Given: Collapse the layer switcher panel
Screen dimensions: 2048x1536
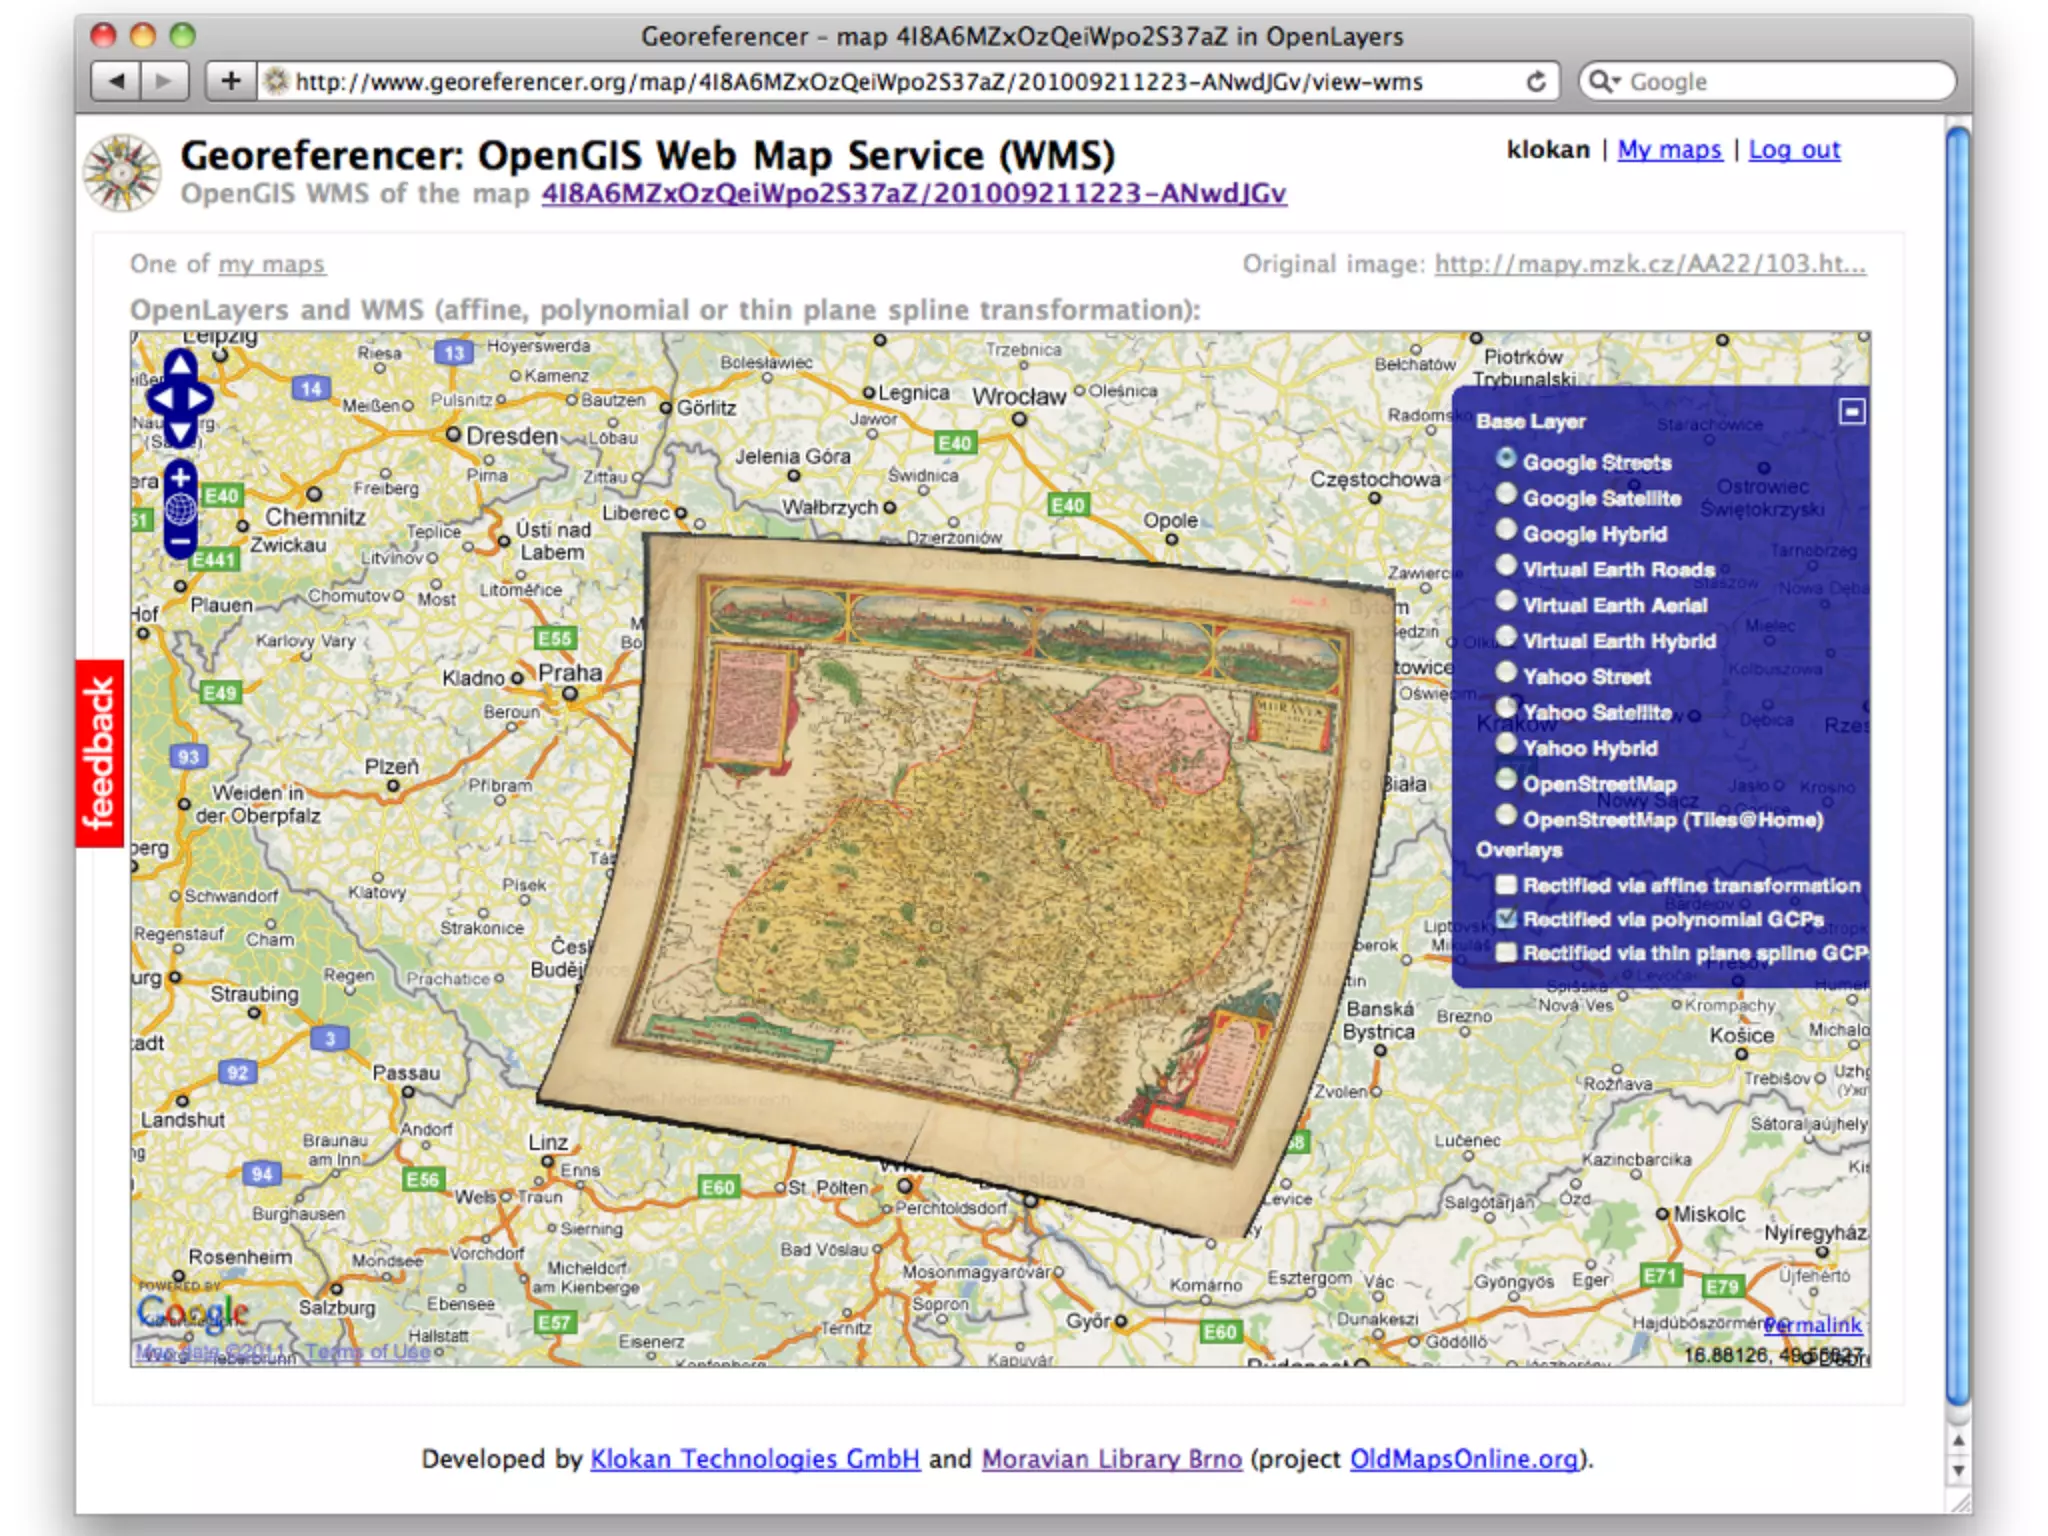Looking at the screenshot, I should pyautogui.click(x=1851, y=412).
